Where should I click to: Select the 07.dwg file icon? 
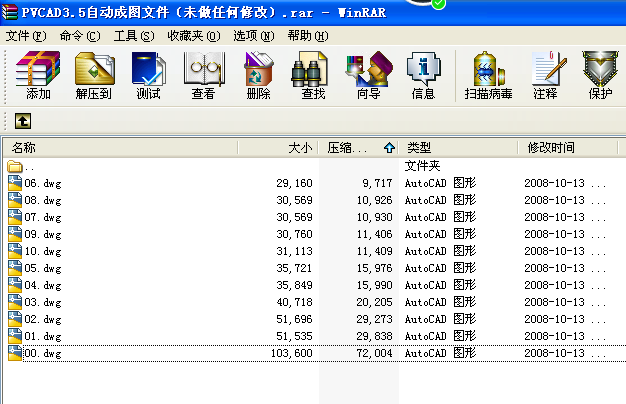click(x=15, y=217)
